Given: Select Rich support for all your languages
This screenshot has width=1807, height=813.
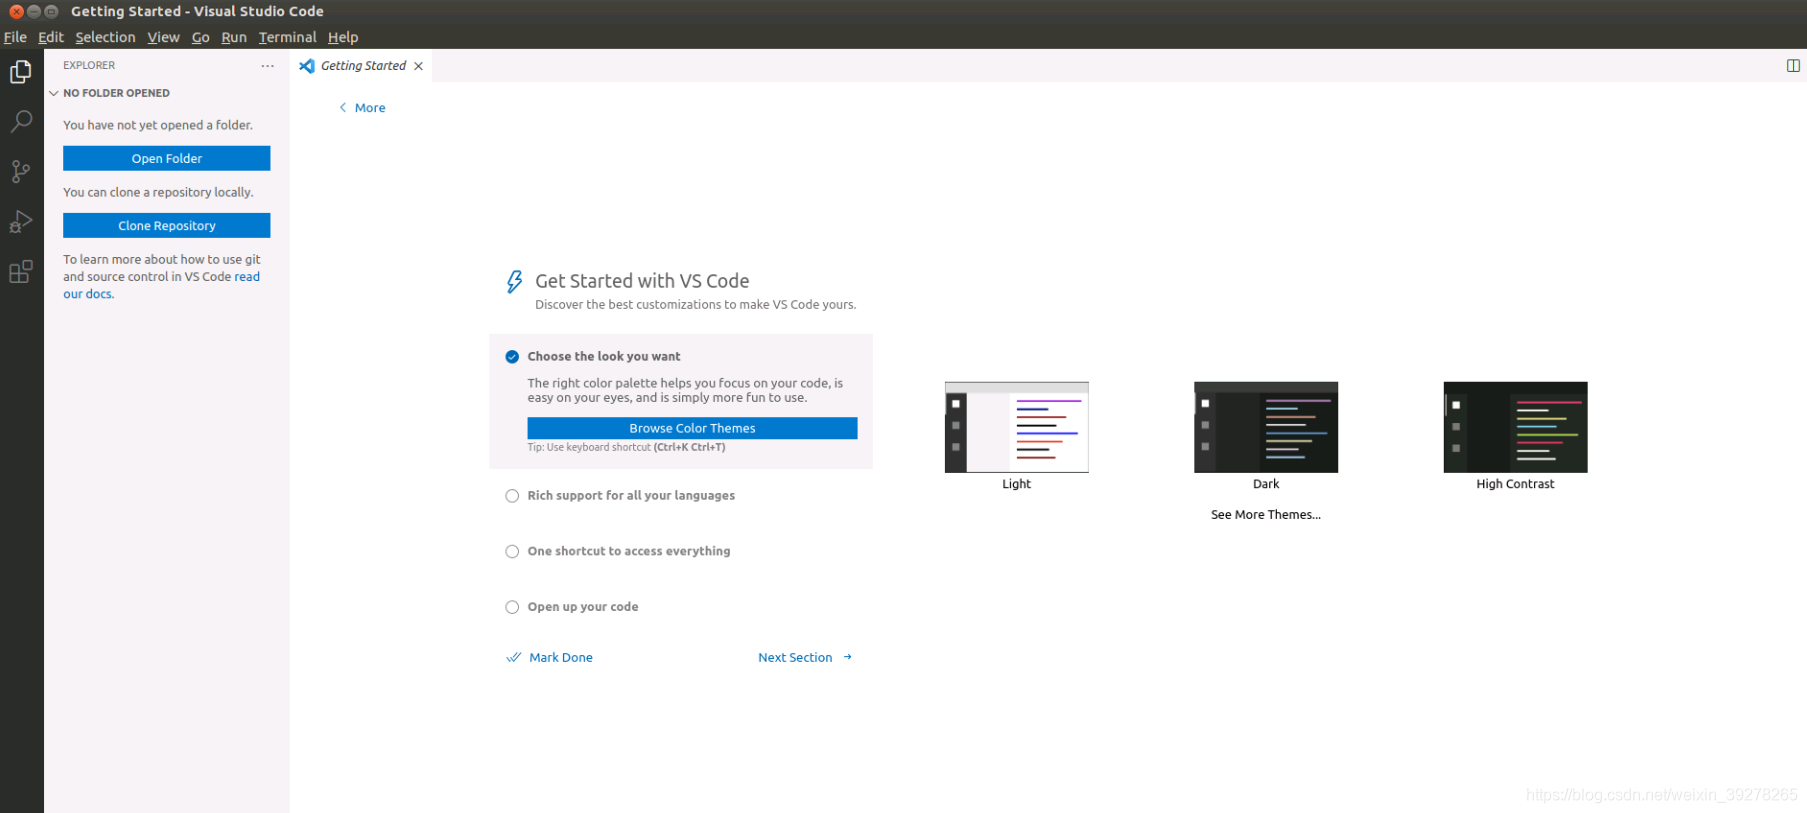Looking at the screenshot, I should pyautogui.click(x=631, y=495).
